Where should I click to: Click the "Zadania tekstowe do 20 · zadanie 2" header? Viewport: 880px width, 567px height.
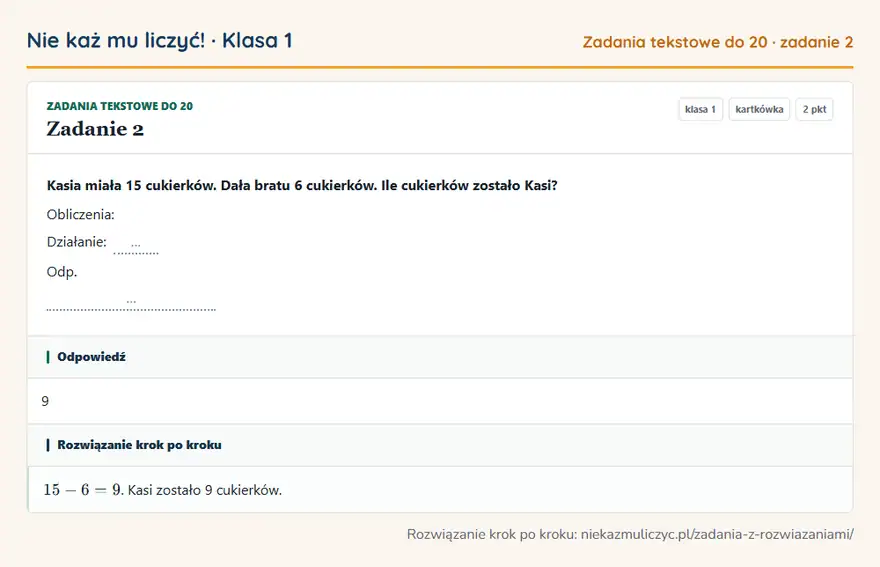click(717, 42)
